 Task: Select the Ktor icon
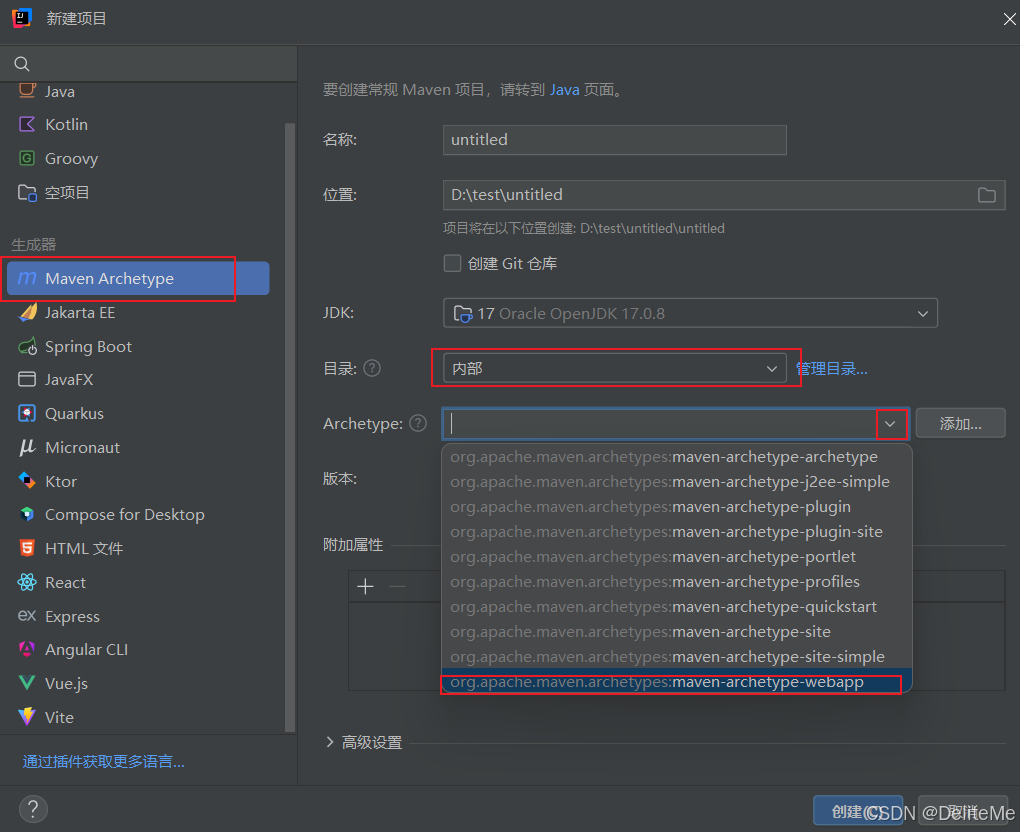27,481
